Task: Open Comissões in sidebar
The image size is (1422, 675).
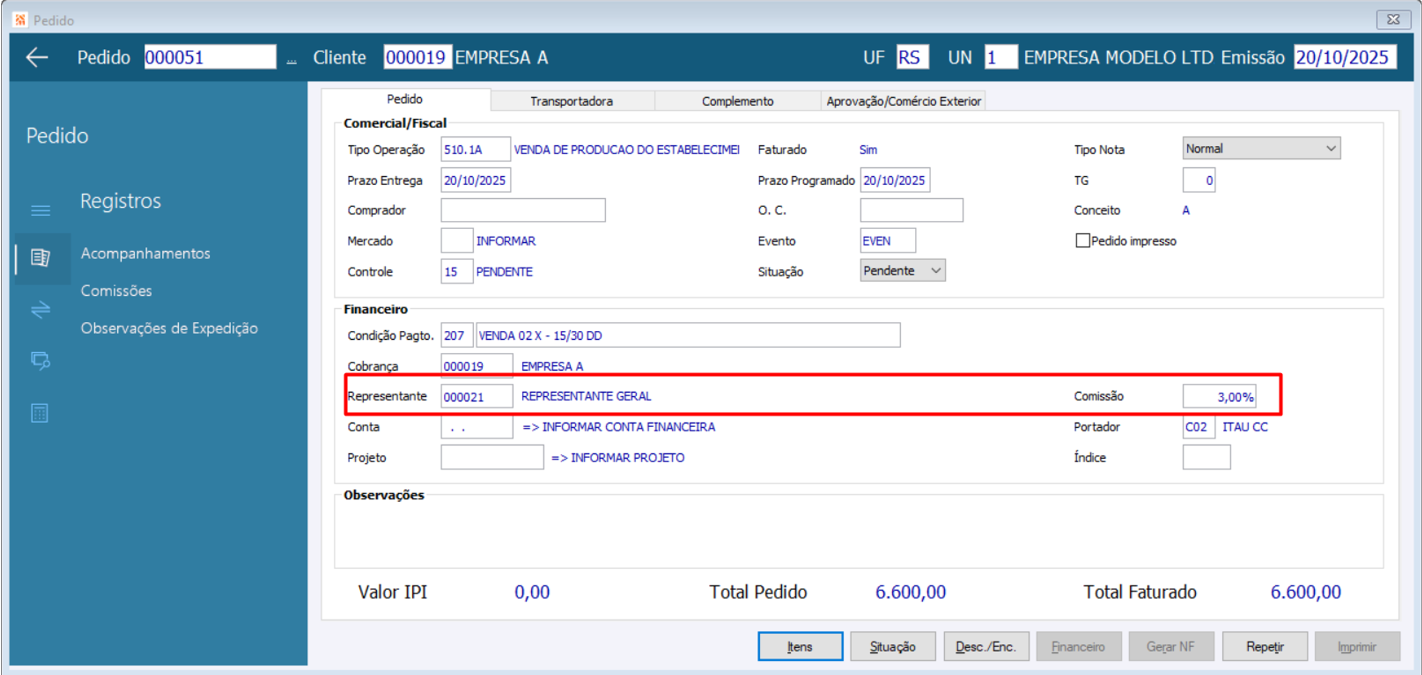Action: click(117, 291)
